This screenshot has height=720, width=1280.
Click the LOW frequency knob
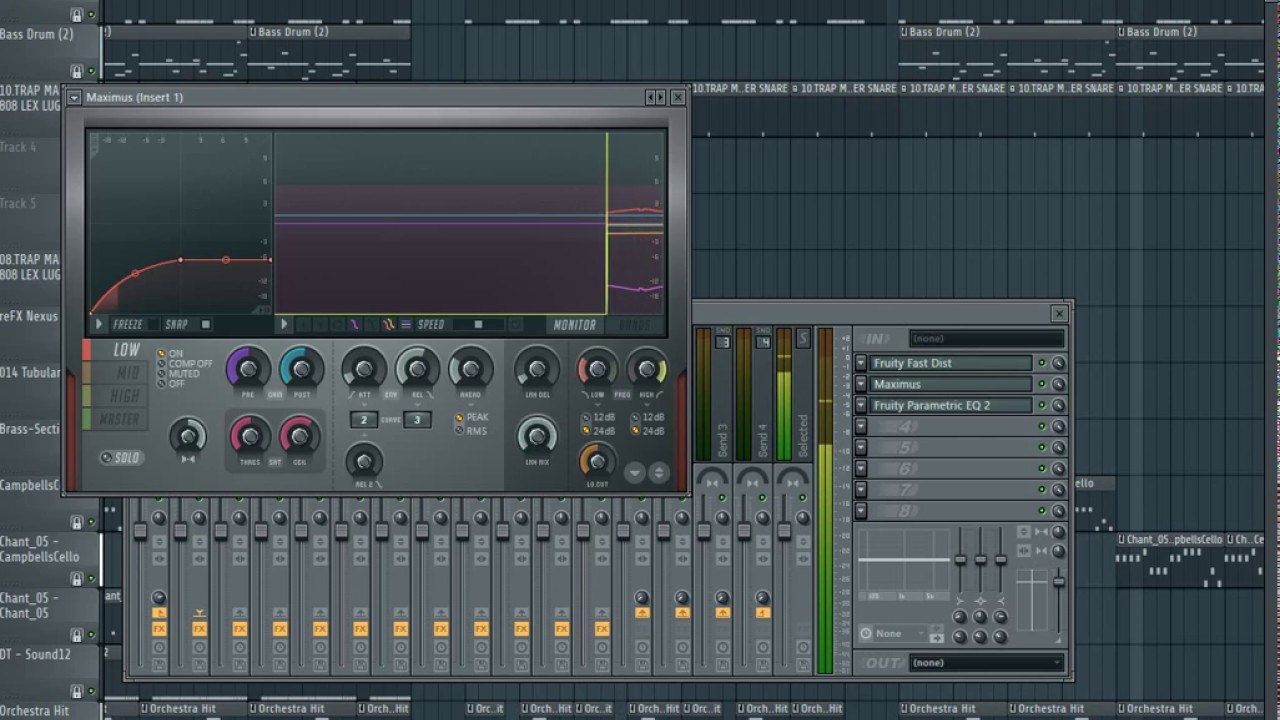[x=597, y=369]
